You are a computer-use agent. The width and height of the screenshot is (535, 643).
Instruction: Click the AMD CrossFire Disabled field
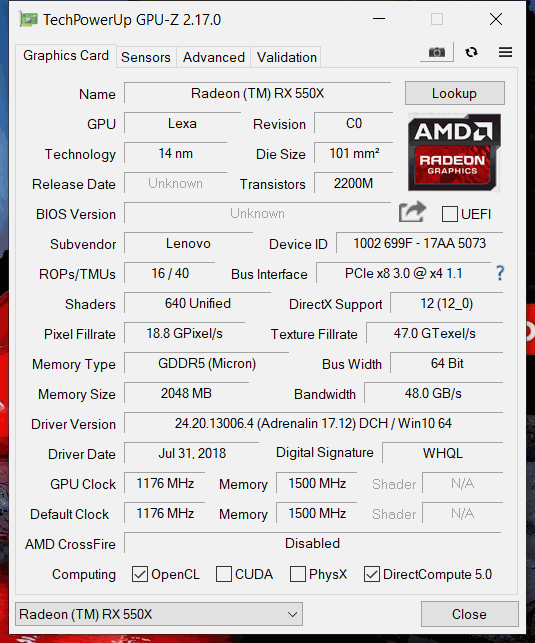tap(313, 543)
